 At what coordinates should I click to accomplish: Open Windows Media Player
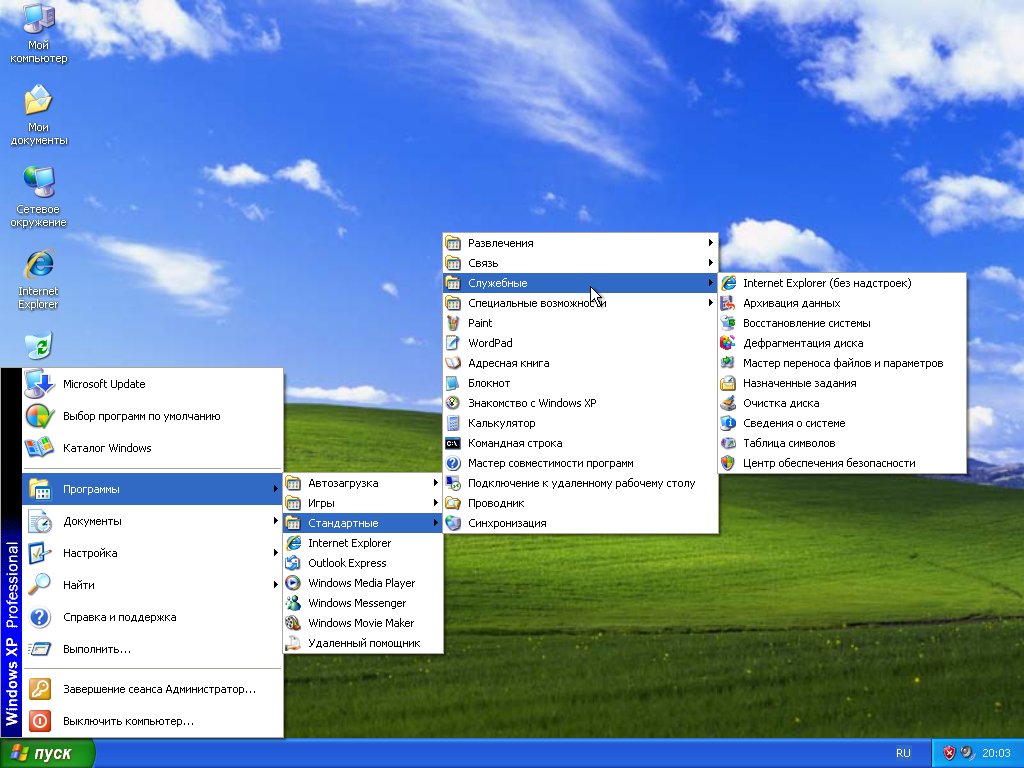361,583
